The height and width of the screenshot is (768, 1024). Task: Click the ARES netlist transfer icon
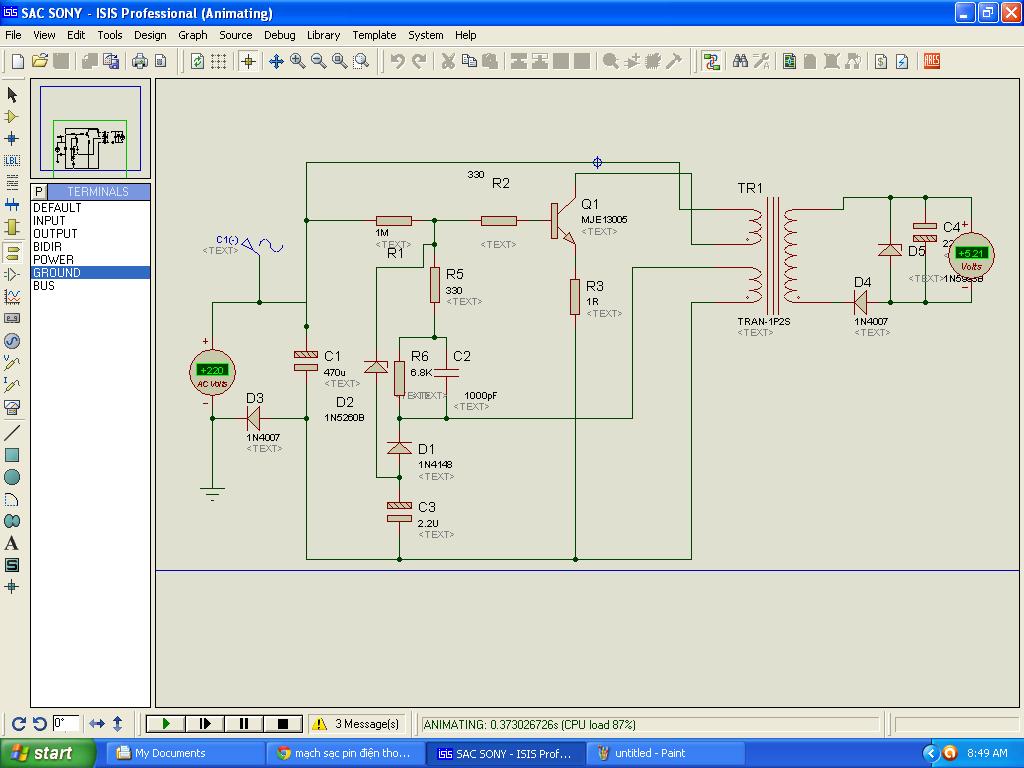[x=932, y=61]
